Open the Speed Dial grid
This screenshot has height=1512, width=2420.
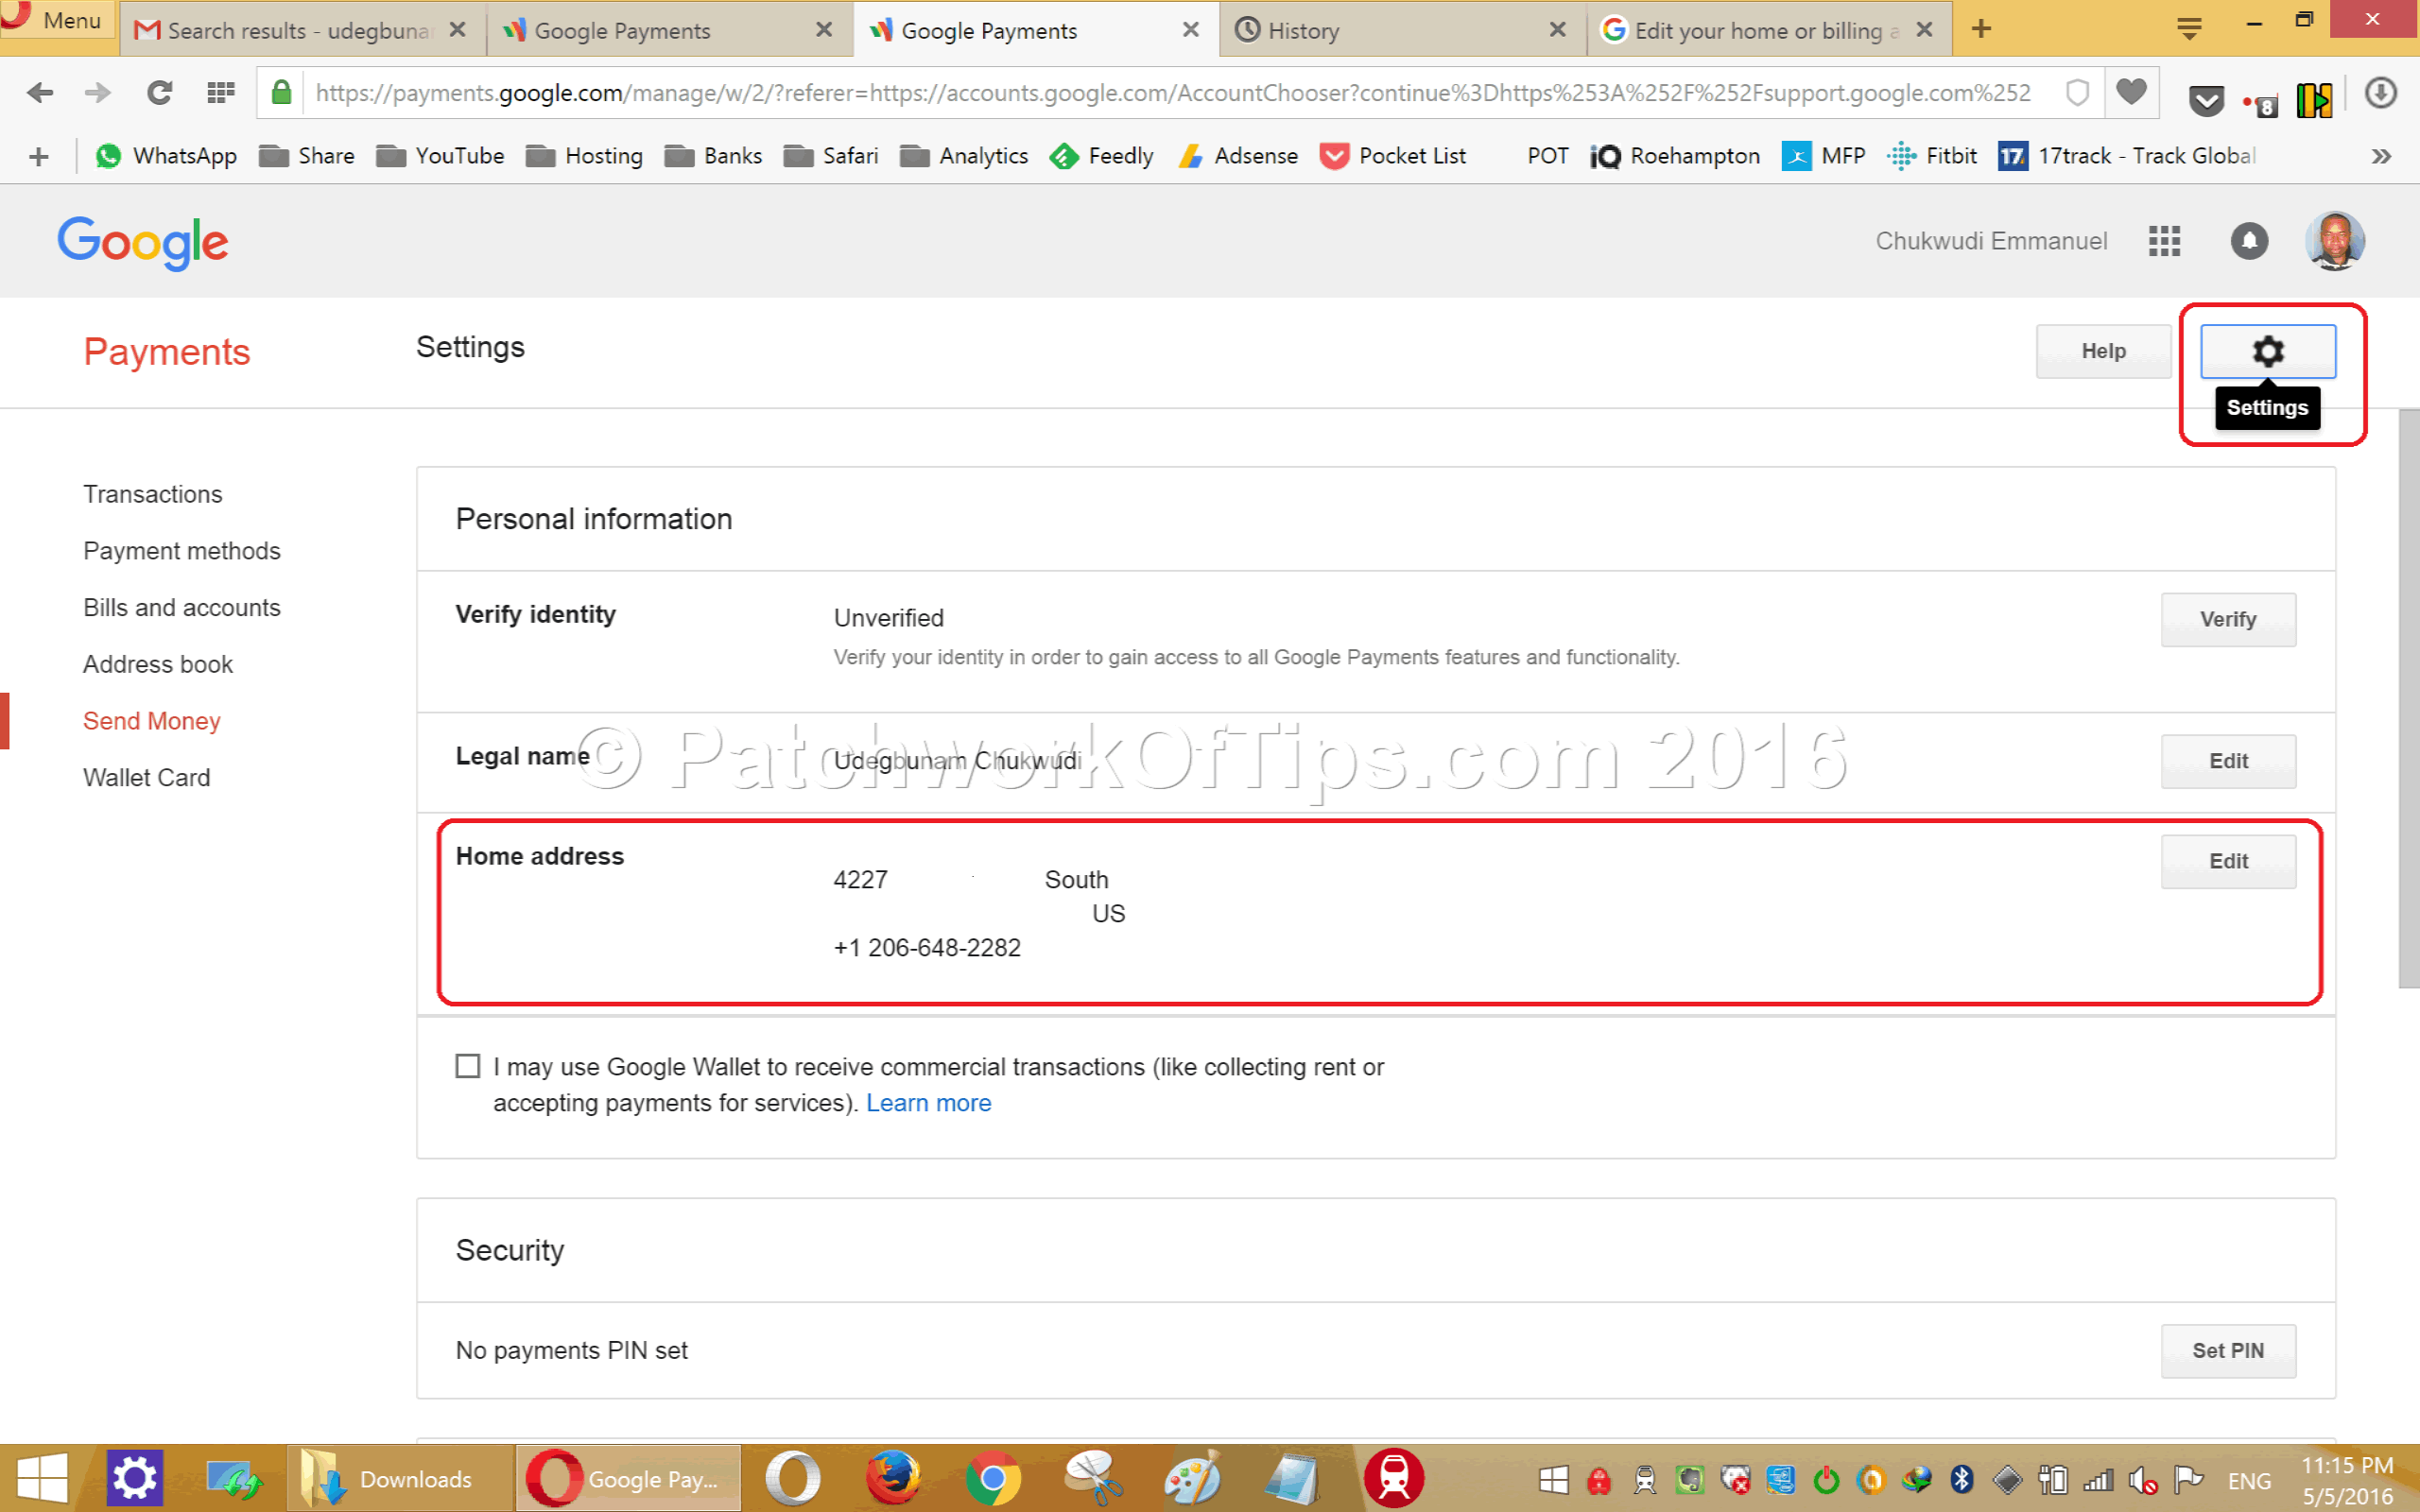coord(220,93)
